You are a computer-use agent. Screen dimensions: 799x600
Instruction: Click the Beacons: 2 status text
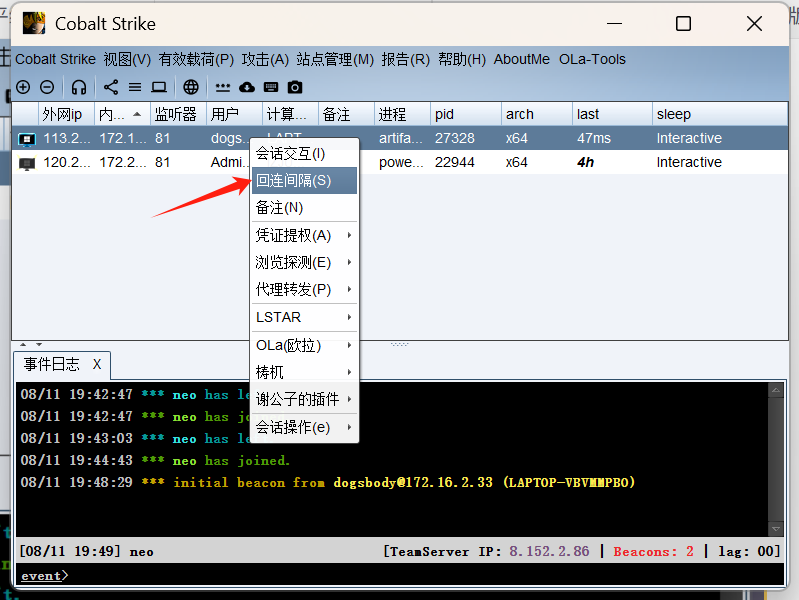[653, 551]
